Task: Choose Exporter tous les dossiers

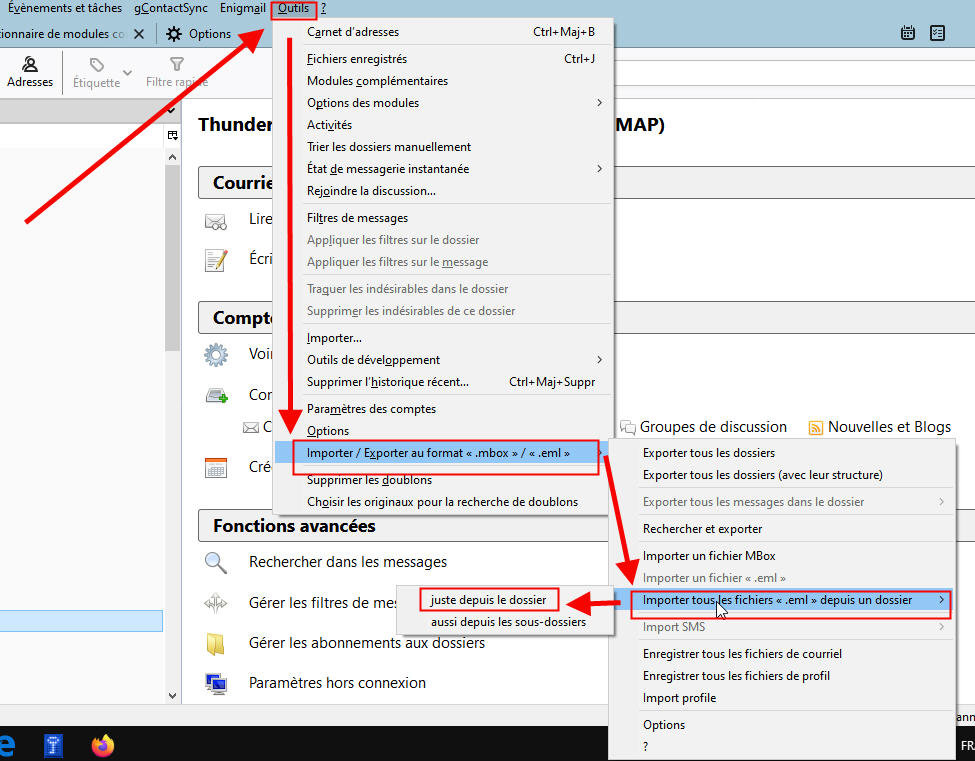Action: point(782,453)
